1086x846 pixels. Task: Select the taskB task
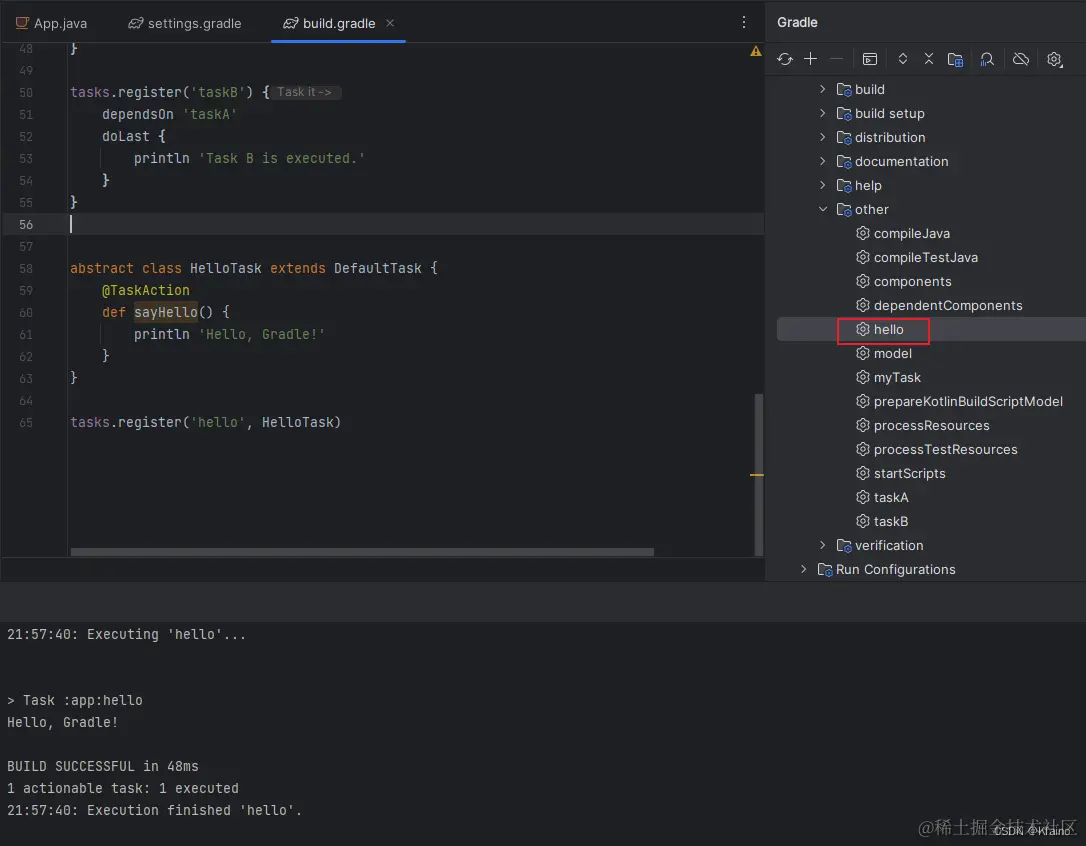tap(891, 521)
